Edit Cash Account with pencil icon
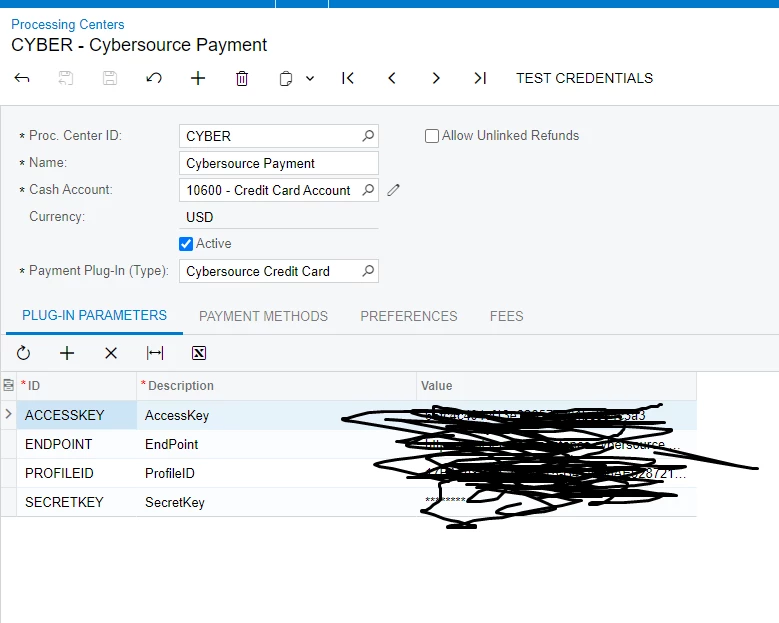 [393, 190]
